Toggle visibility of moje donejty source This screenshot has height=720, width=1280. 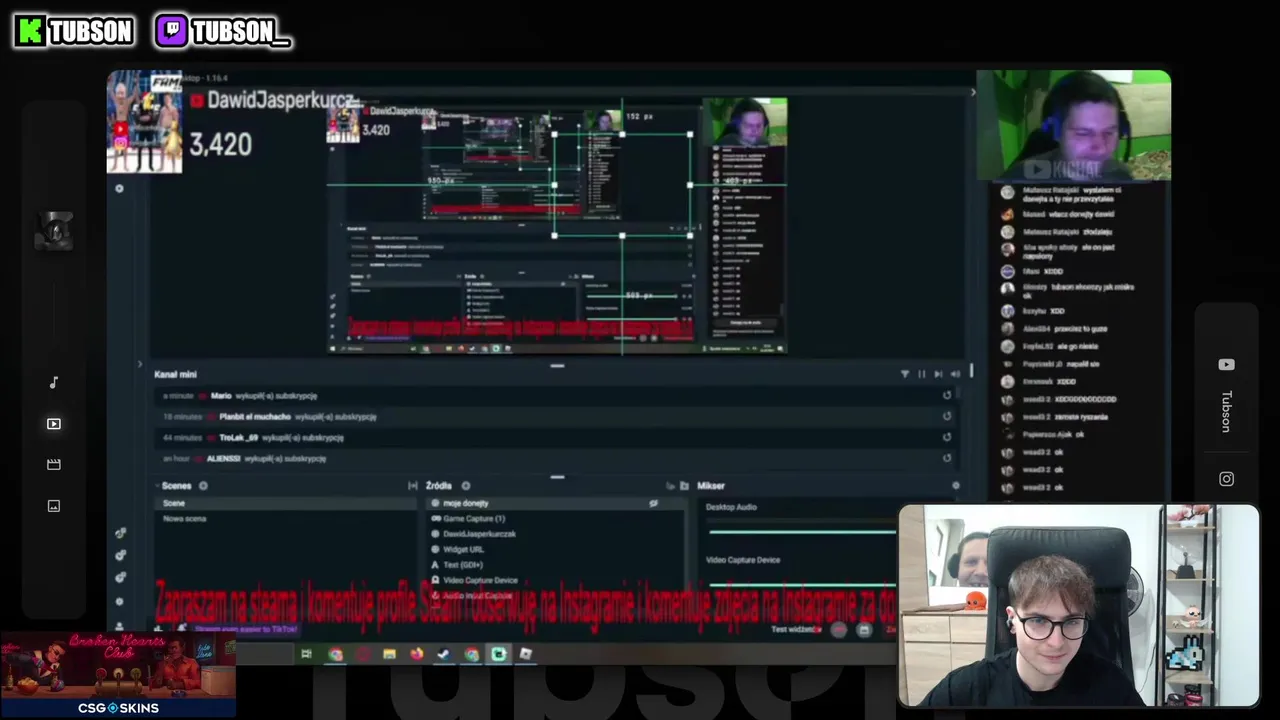coord(654,504)
